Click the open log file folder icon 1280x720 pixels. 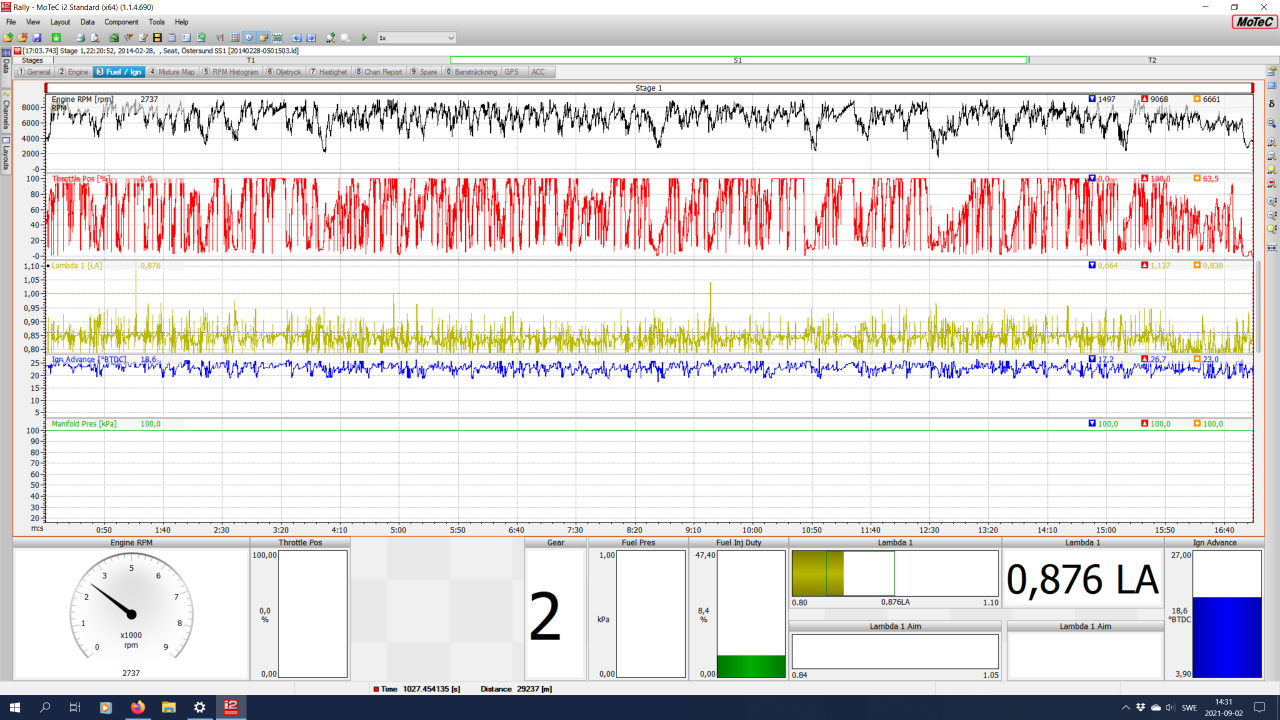(x=8, y=38)
